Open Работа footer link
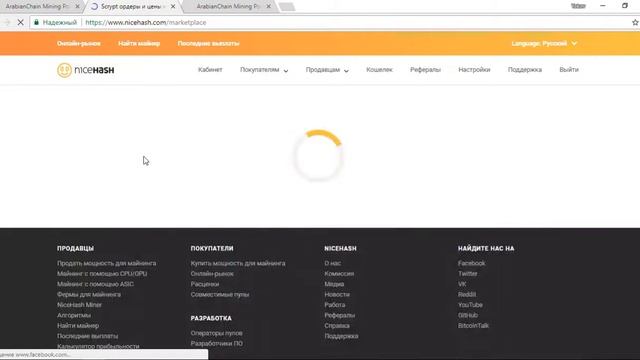Screen dimensions: 640x360 tap(335, 305)
